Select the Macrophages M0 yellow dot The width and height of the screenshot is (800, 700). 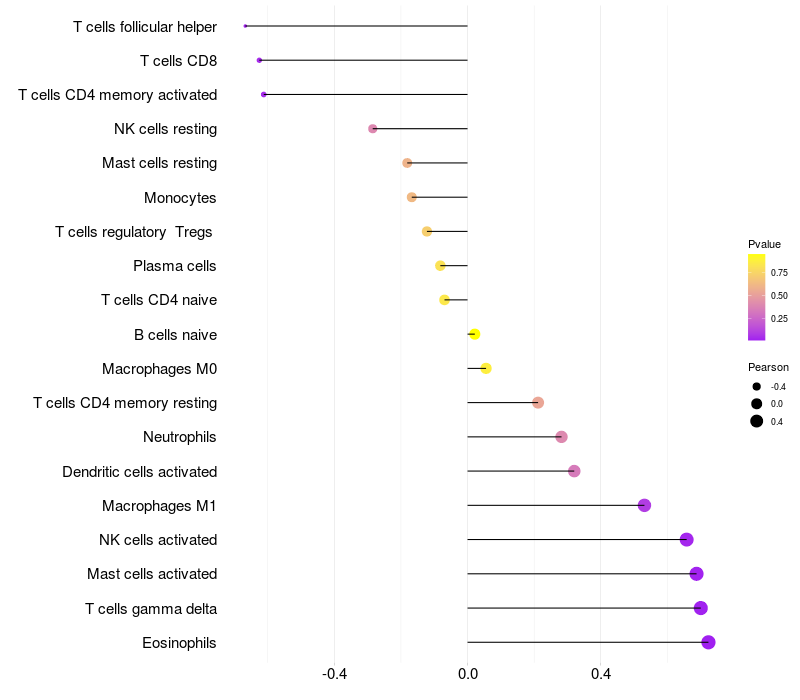[x=486, y=368]
